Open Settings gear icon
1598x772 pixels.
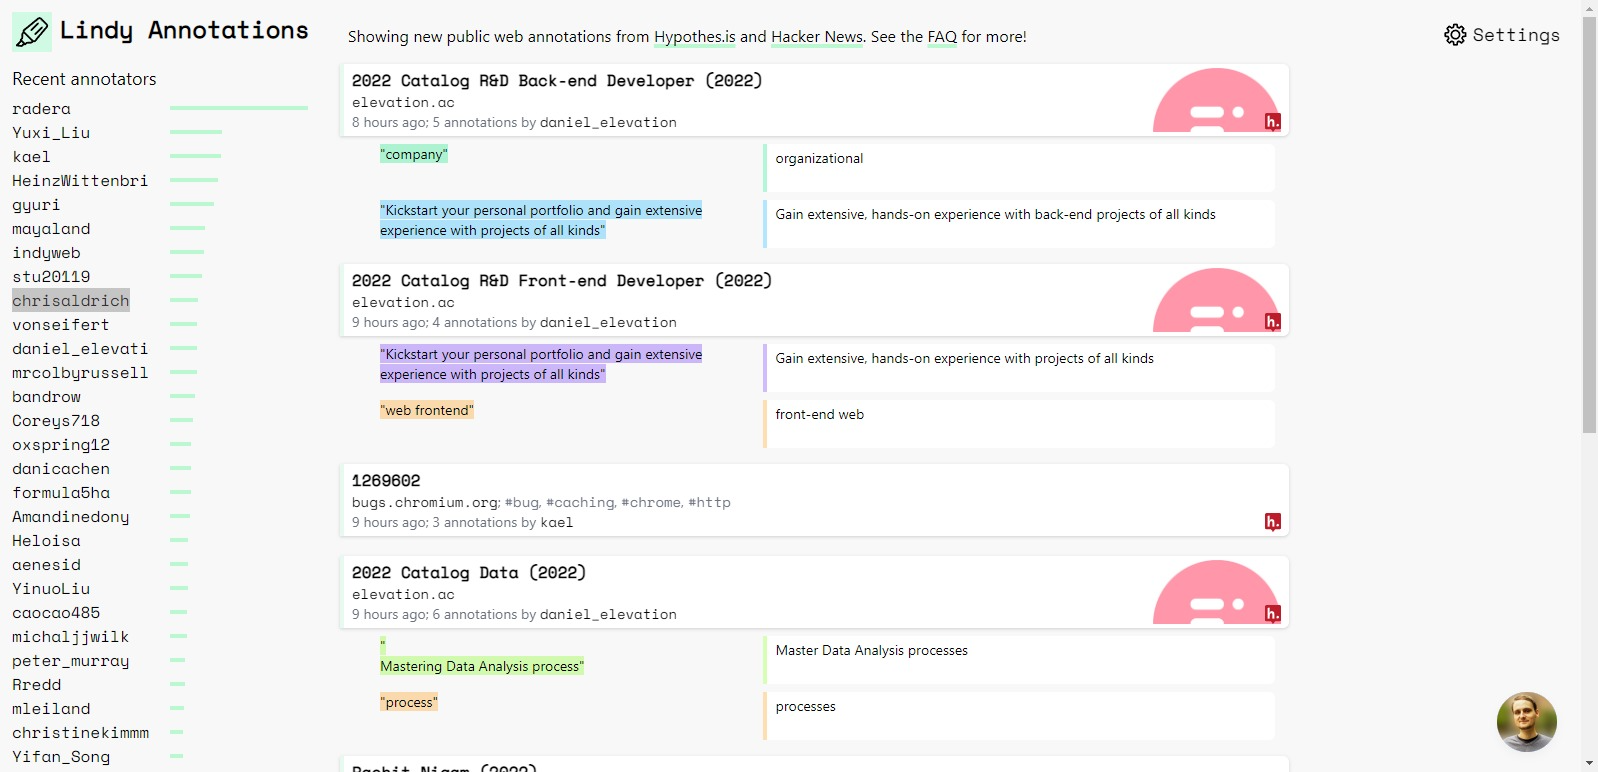coord(1455,35)
